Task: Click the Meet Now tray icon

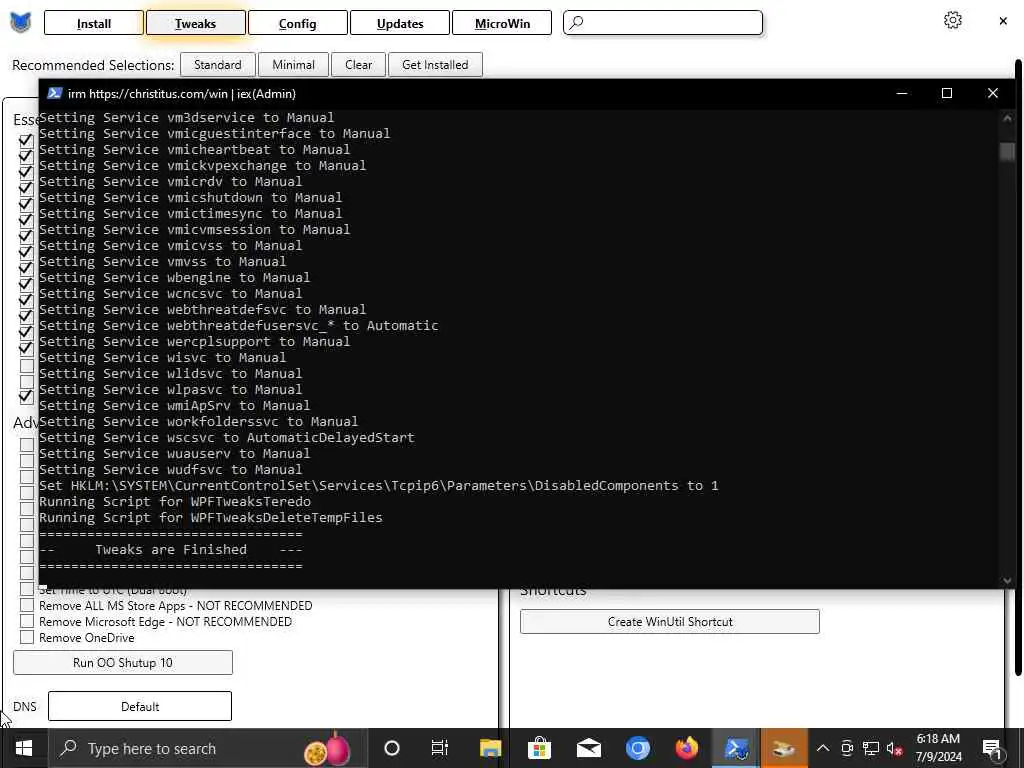Action: [847, 748]
